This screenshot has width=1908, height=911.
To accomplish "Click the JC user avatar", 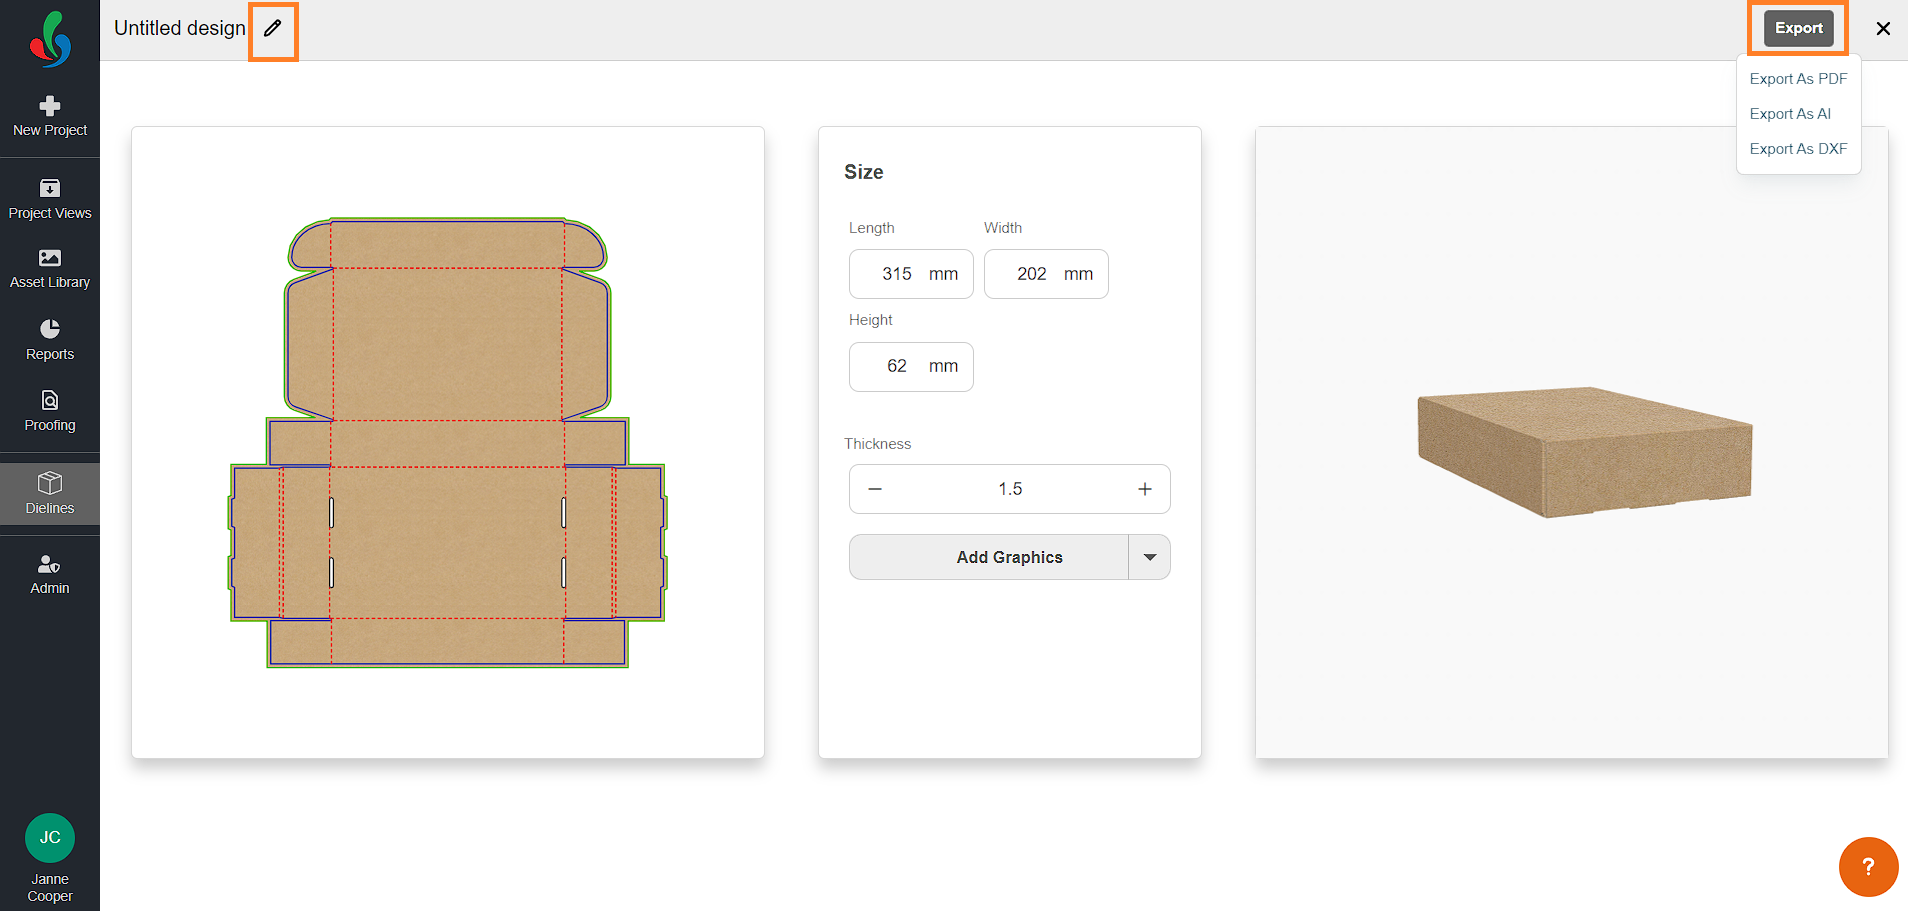I will (50, 838).
